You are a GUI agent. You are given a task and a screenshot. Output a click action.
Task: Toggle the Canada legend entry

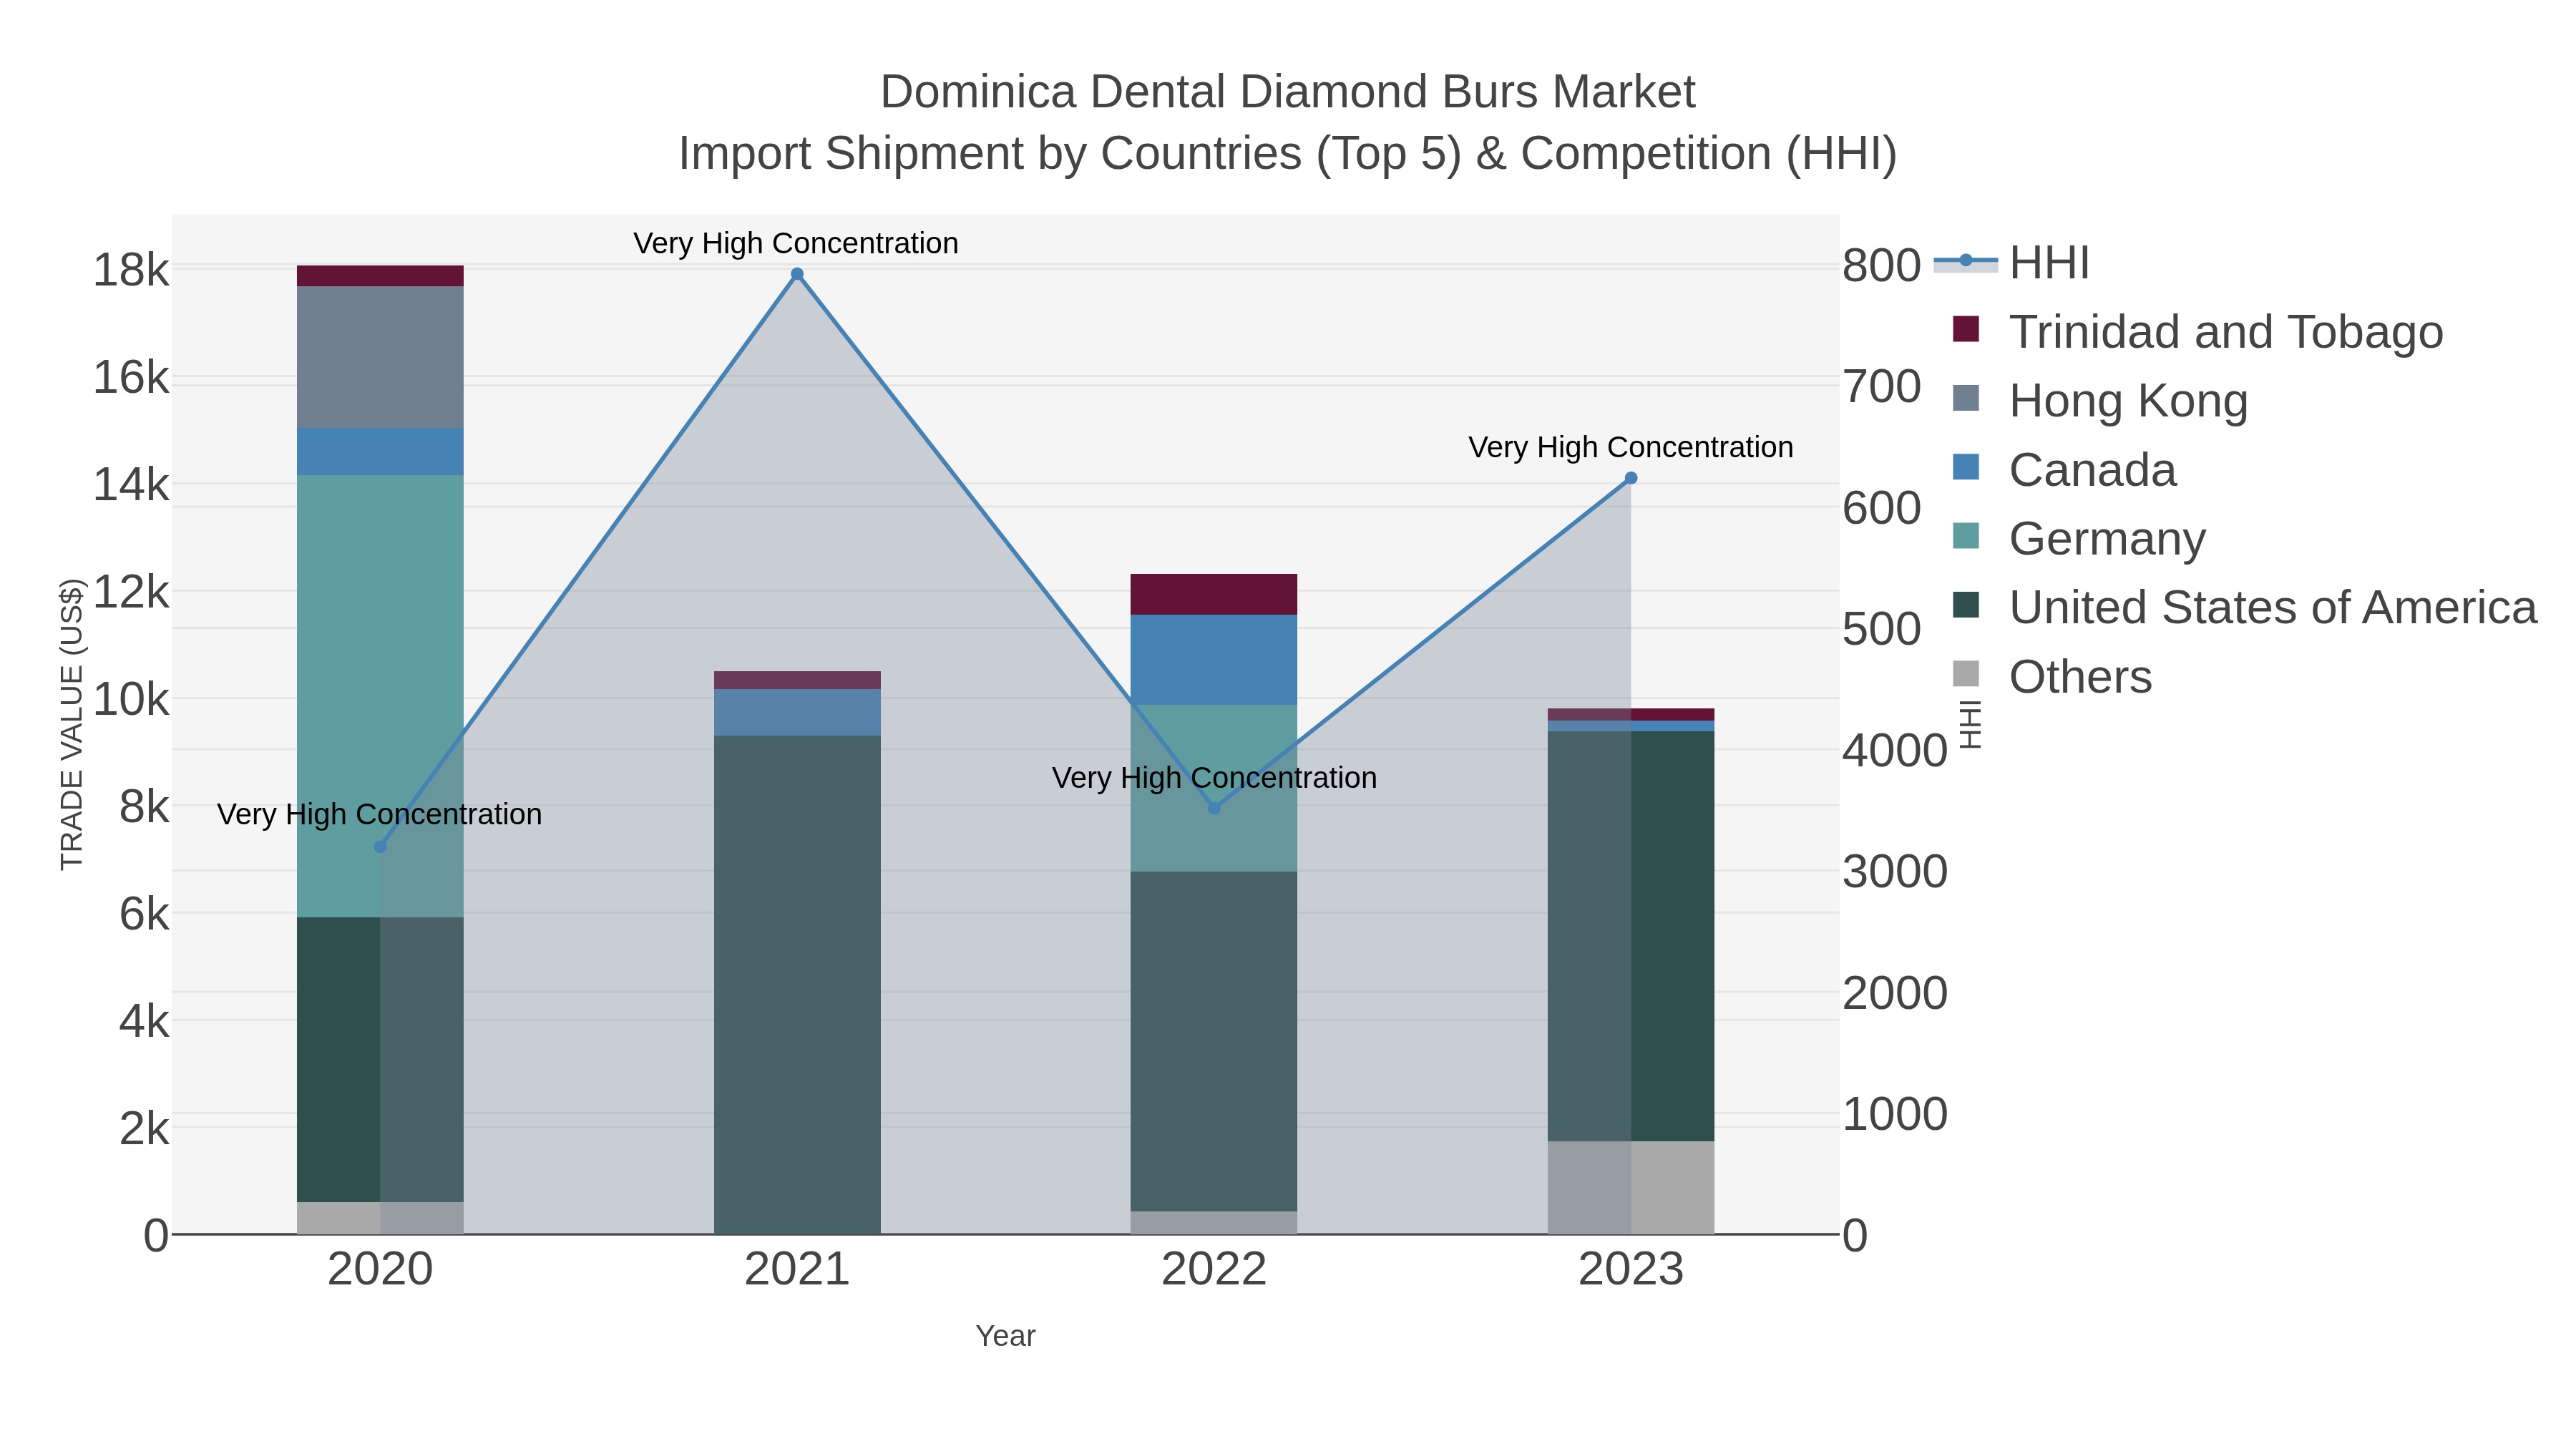pyautogui.click(x=2064, y=470)
